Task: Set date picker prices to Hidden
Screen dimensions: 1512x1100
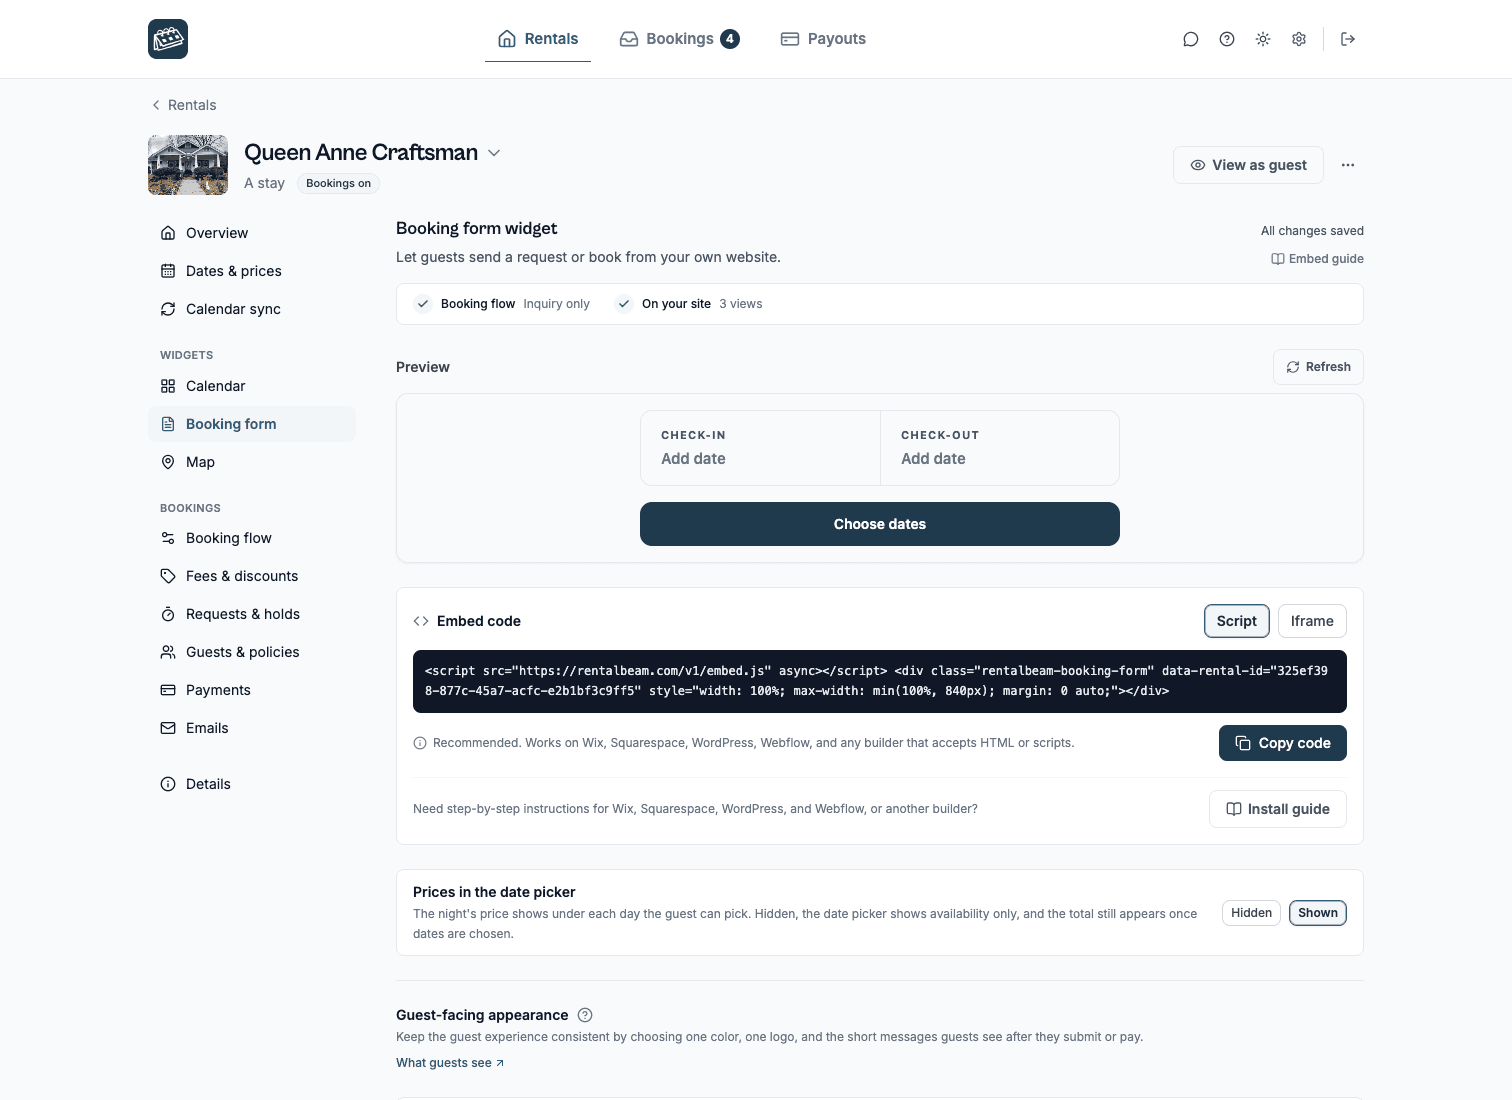Action: point(1251,913)
